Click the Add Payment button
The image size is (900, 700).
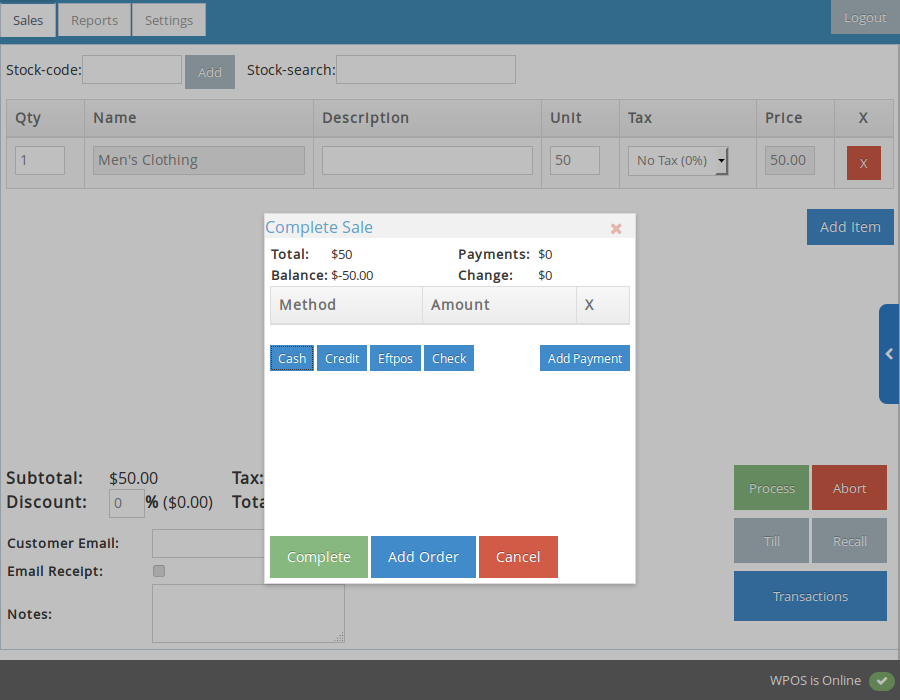pos(585,358)
